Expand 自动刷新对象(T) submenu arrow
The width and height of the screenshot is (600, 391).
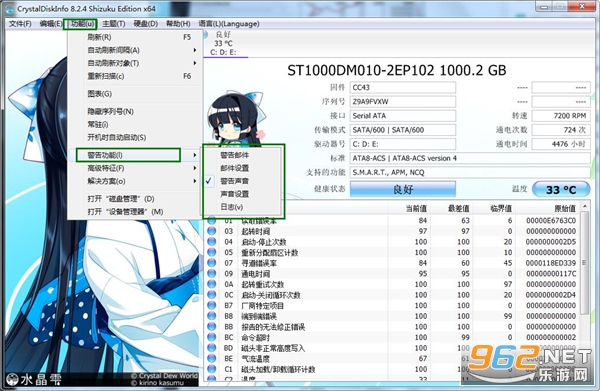pos(195,63)
